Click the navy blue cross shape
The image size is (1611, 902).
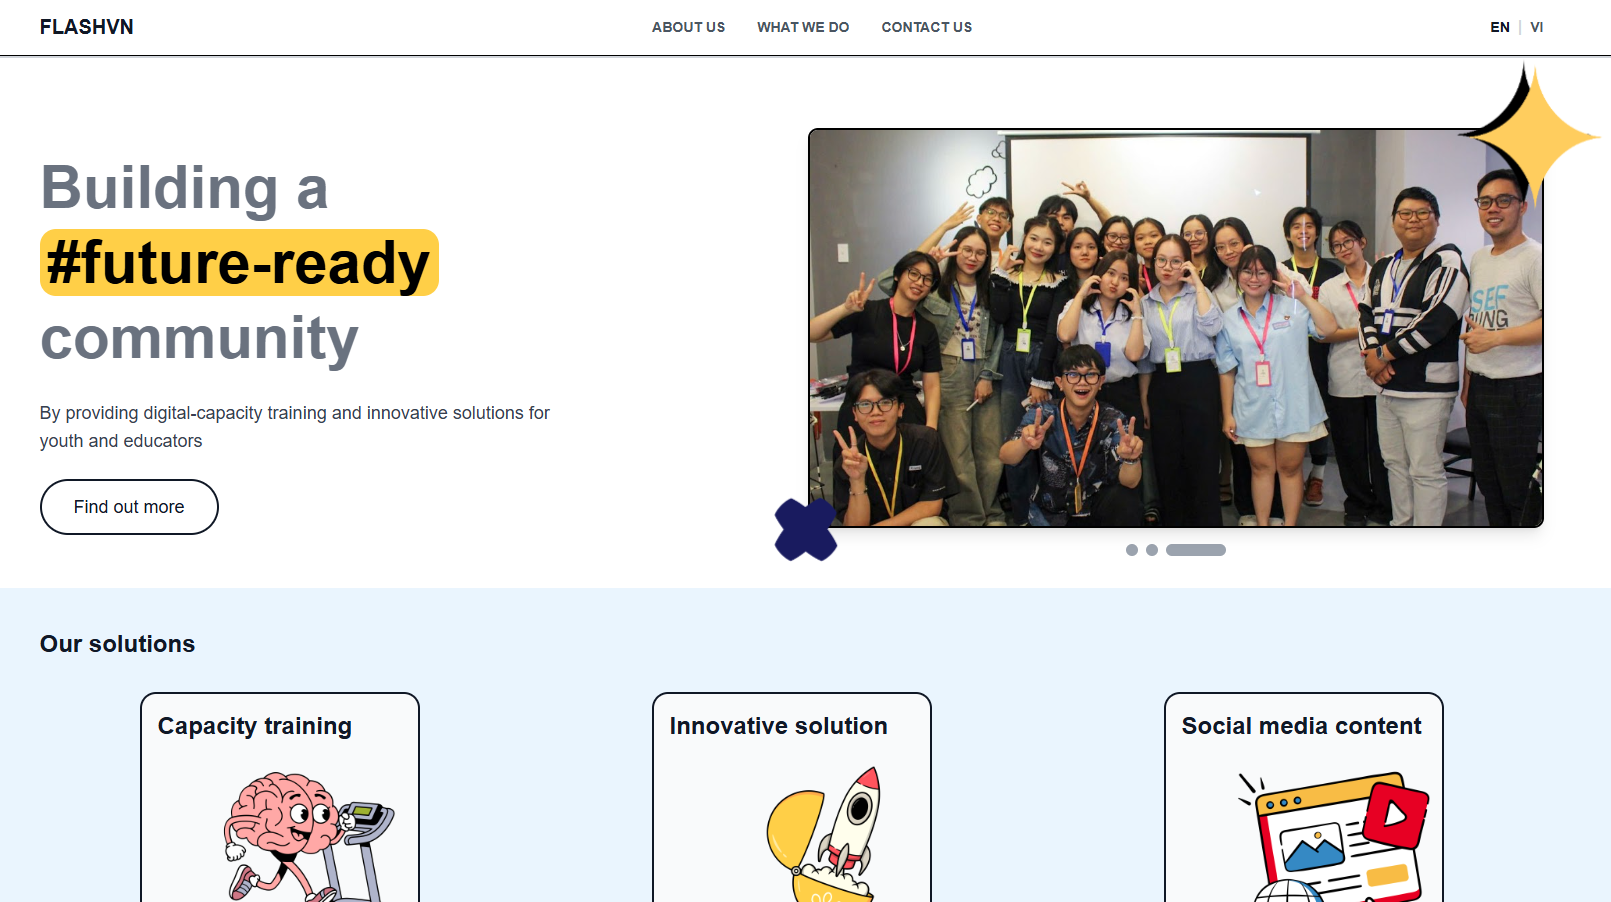[x=806, y=529]
